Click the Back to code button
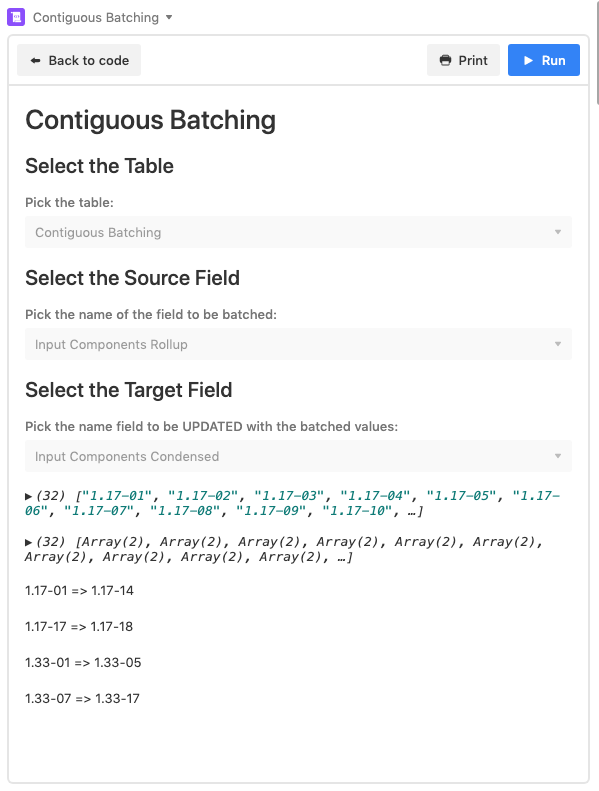The width and height of the screenshot is (599, 791). point(79,61)
